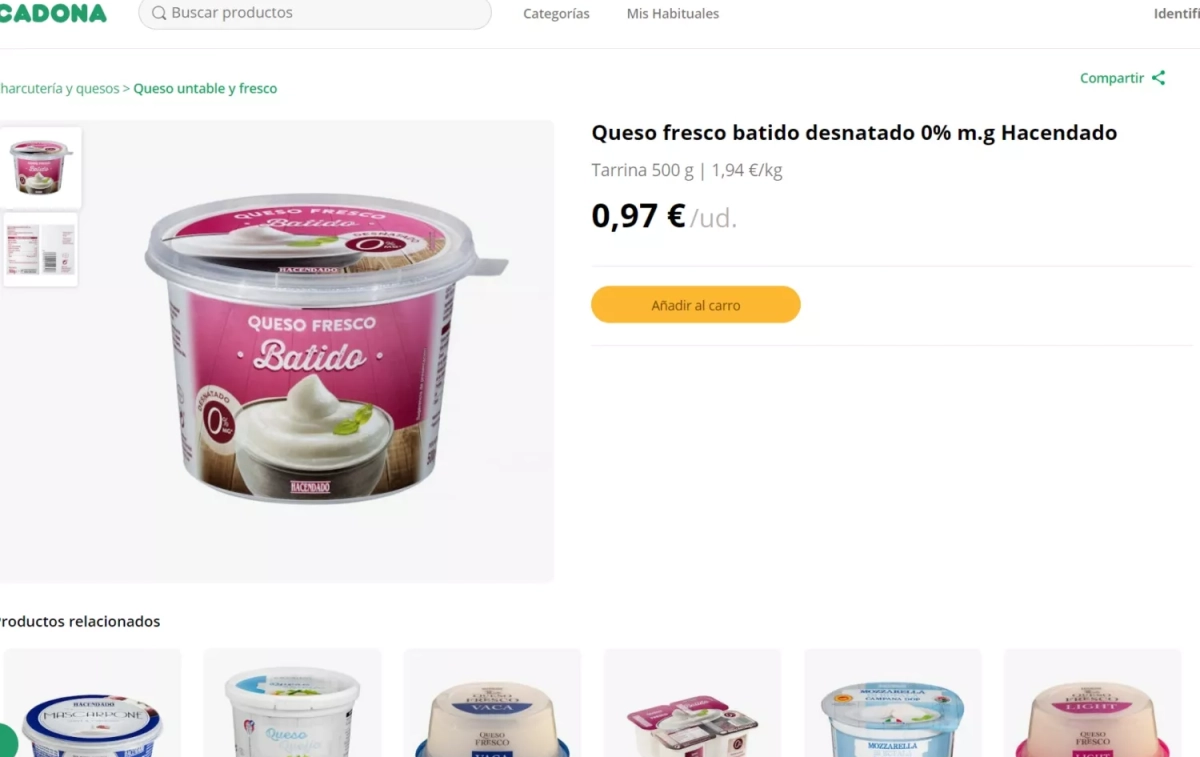
Task: Focus the Buscar productos search field
Action: (x=315, y=14)
